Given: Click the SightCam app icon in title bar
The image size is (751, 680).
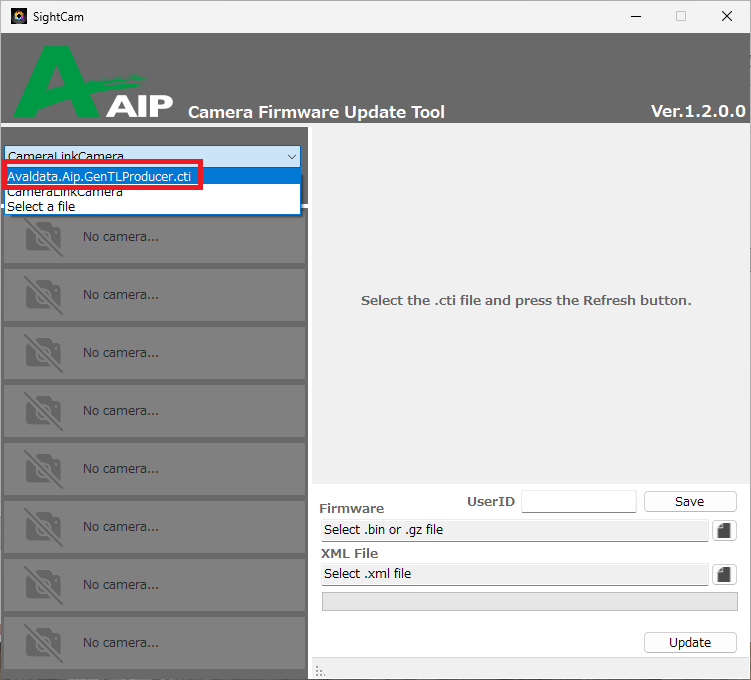Looking at the screenshot, I should [19, 16].
